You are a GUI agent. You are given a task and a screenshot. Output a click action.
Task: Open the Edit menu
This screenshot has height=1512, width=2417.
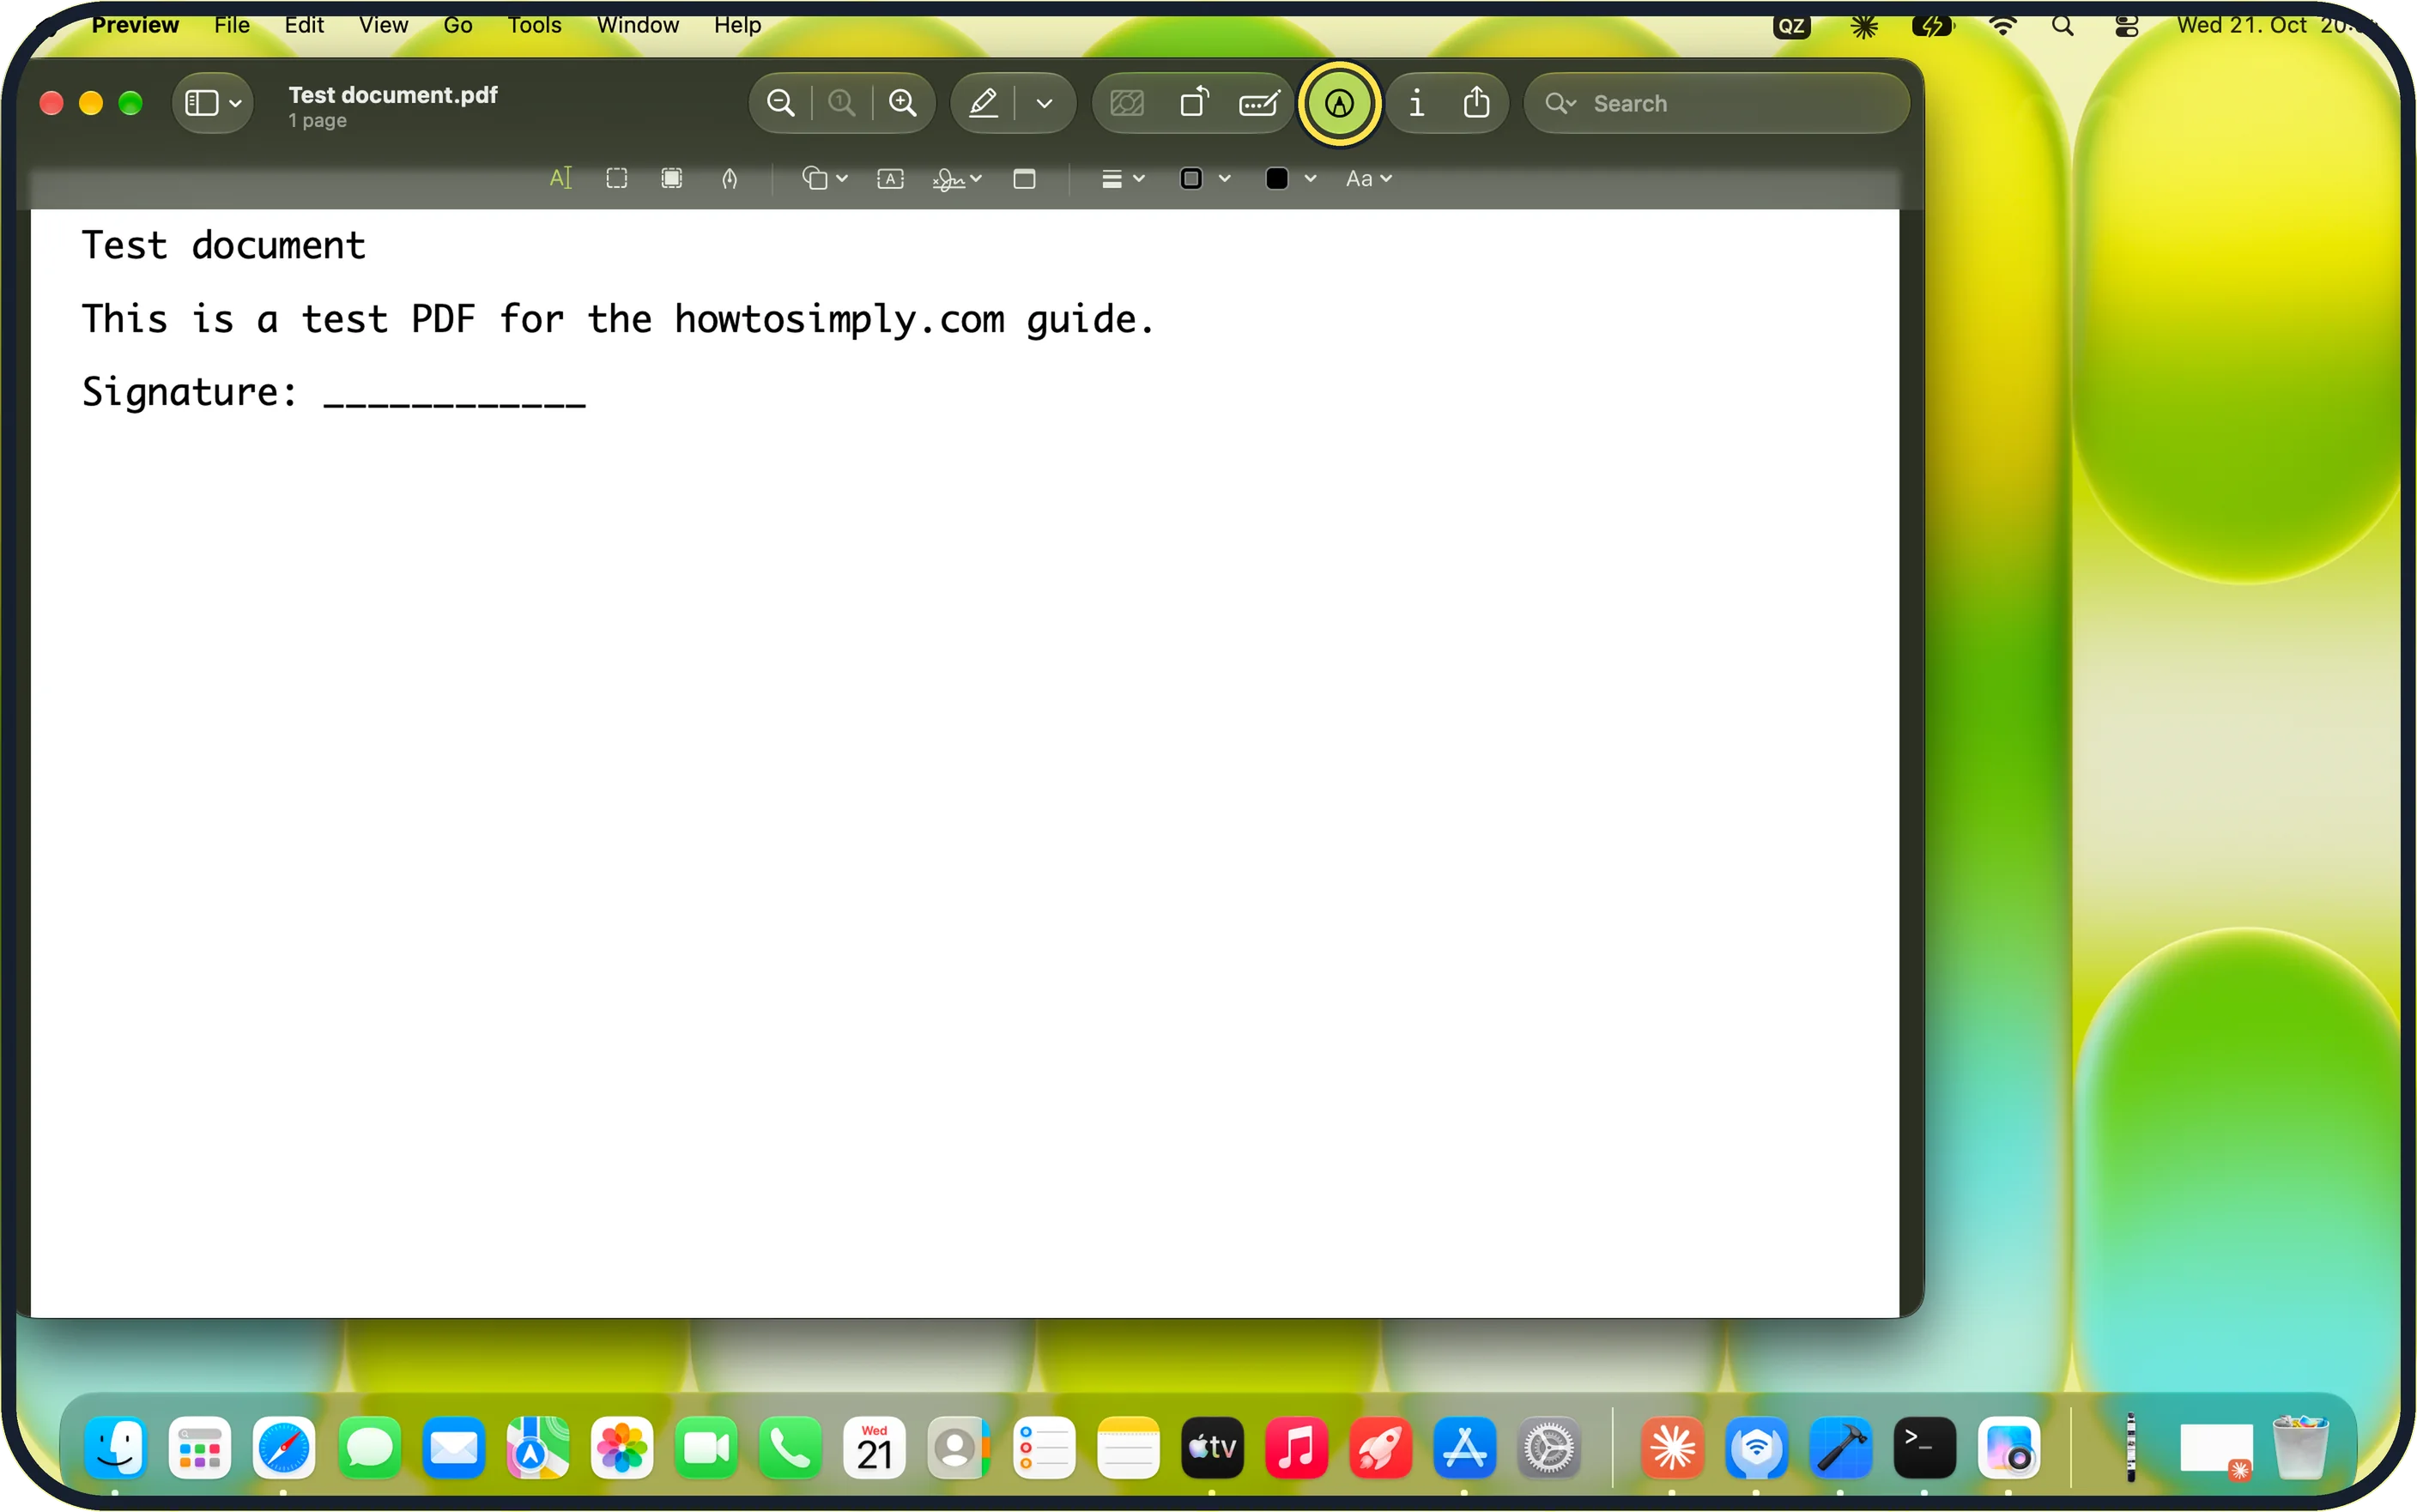(304, 24)
